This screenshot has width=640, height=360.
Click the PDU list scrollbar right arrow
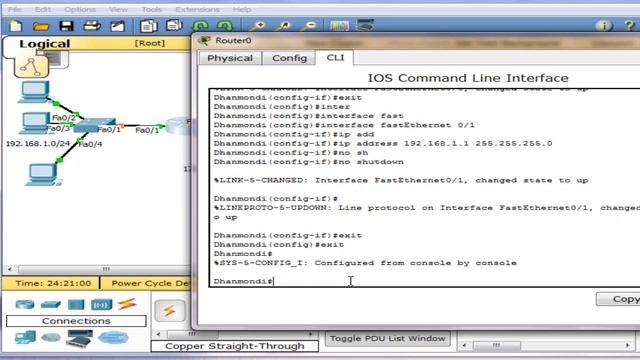(628, 345)
